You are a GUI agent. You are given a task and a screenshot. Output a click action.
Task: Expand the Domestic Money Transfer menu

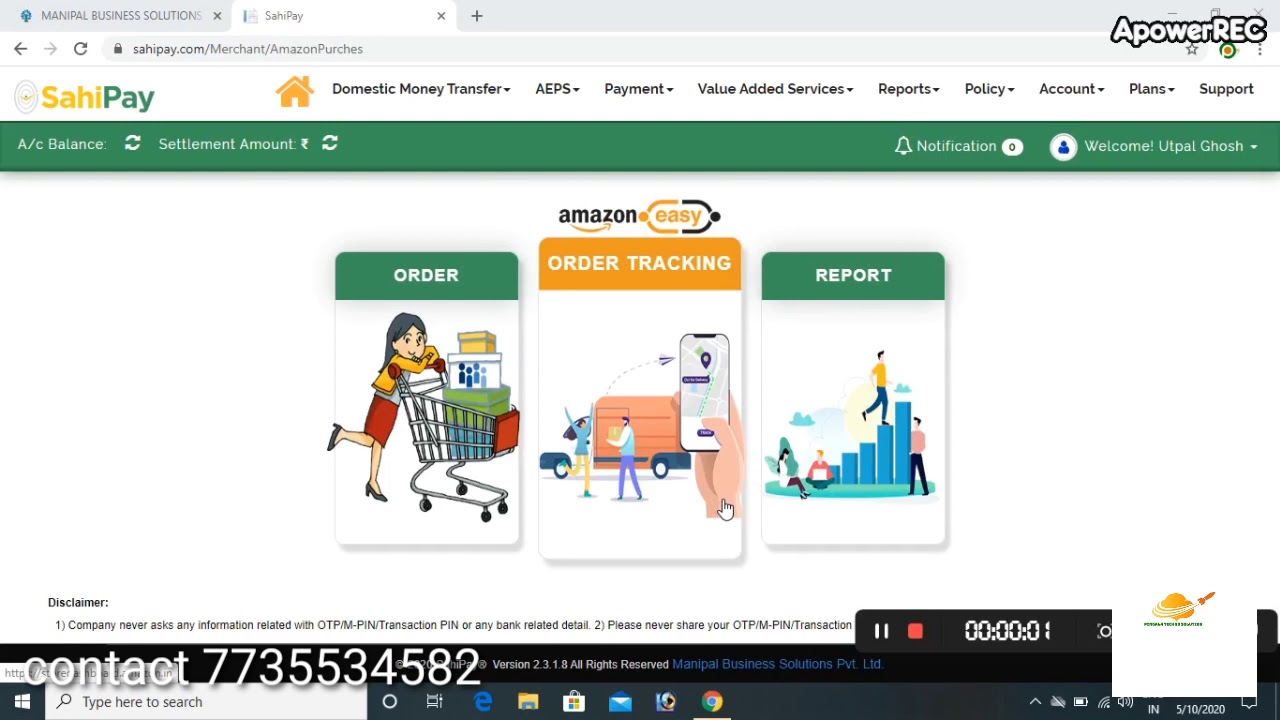(x=421, y=89)
